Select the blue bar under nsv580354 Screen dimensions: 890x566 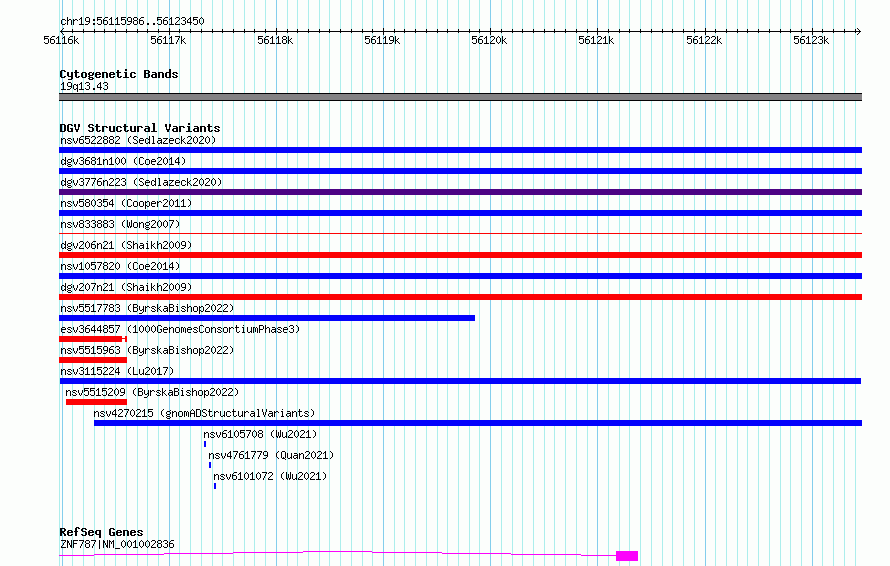click(460, 213)
